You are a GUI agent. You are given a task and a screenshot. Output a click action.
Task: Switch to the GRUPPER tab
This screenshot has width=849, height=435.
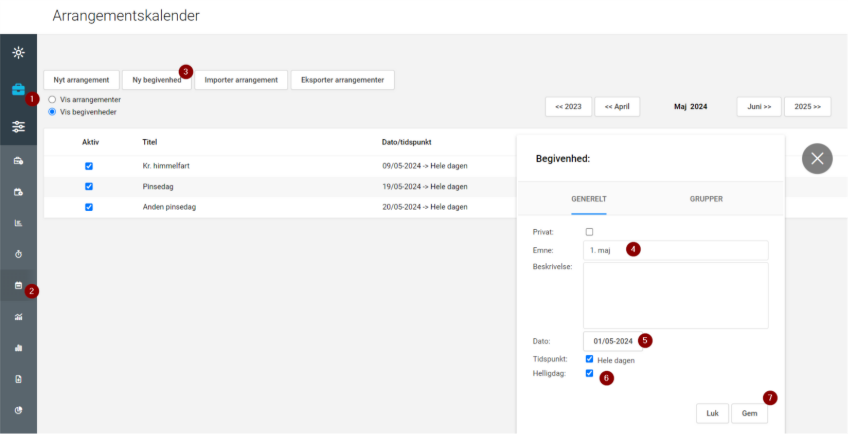[706, 199]
